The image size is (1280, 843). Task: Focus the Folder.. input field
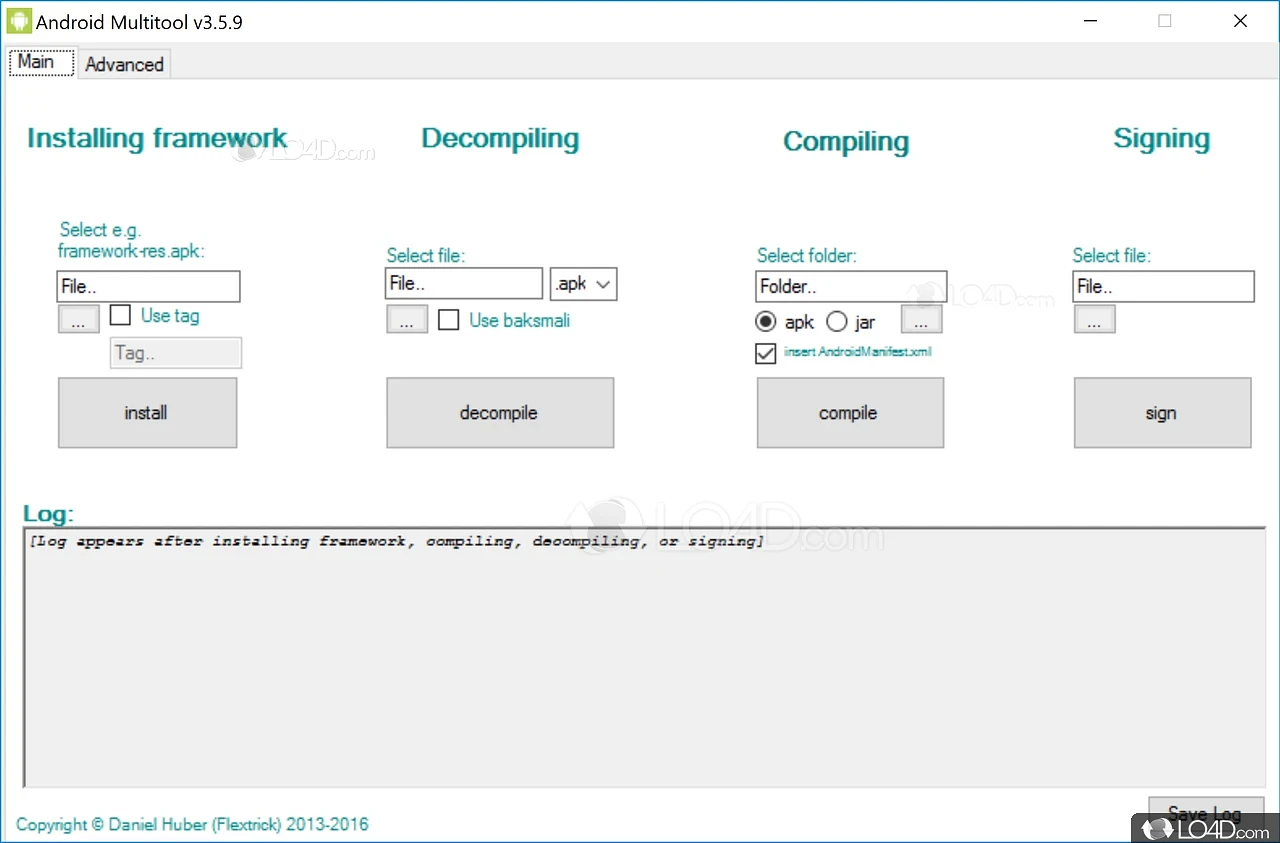coord(851,286)
